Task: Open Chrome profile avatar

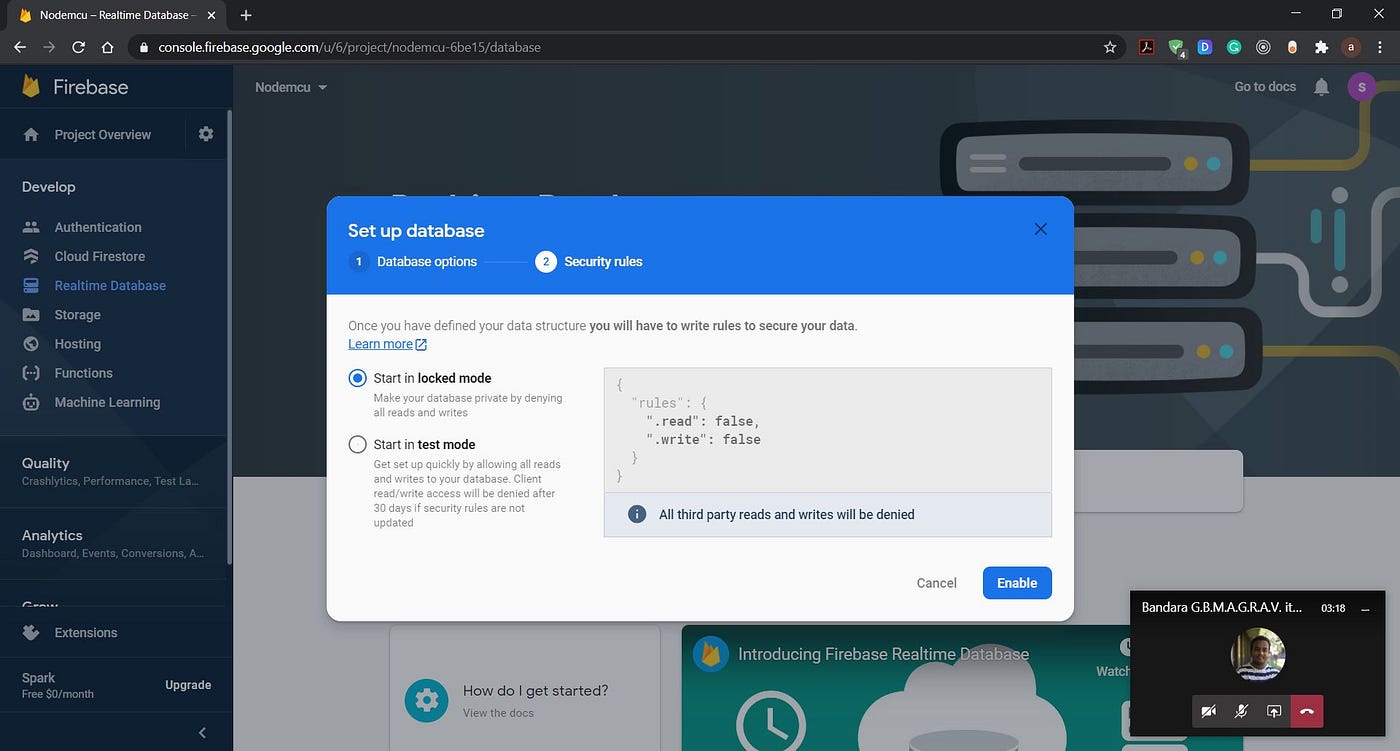Action: (x=1351, y=47)
